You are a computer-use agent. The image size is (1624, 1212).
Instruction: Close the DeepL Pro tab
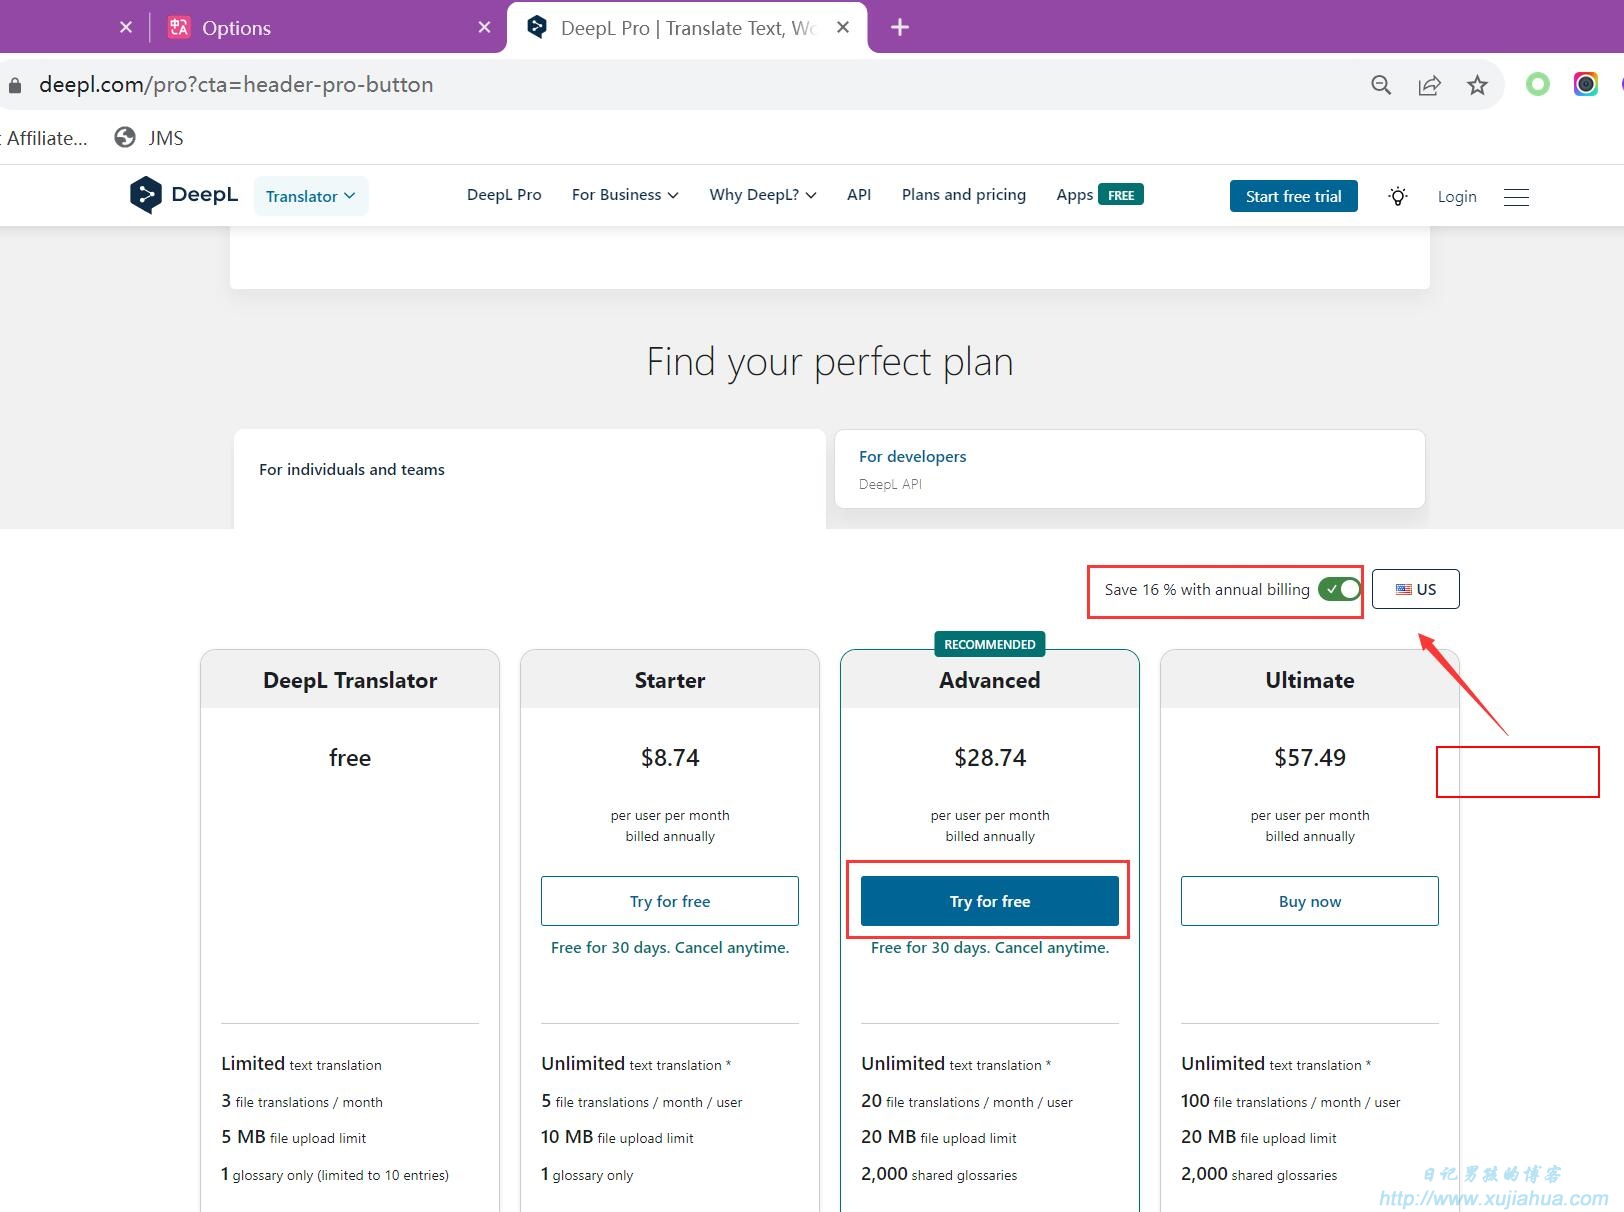pos(843,27)
